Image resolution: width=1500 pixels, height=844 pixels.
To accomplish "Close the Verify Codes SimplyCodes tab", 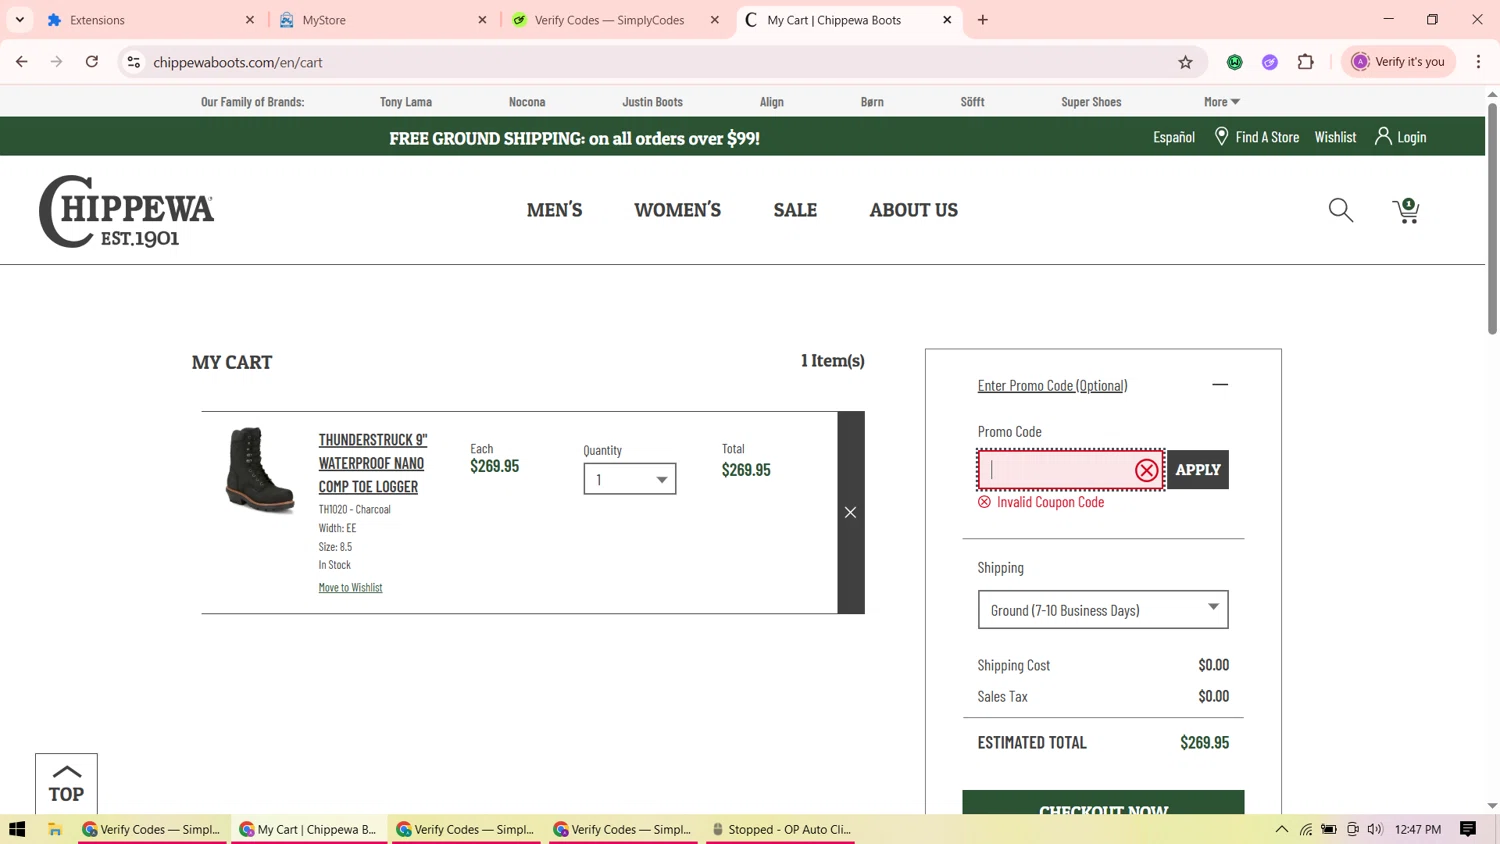I will pyautogui.click(x=715, y=20).
